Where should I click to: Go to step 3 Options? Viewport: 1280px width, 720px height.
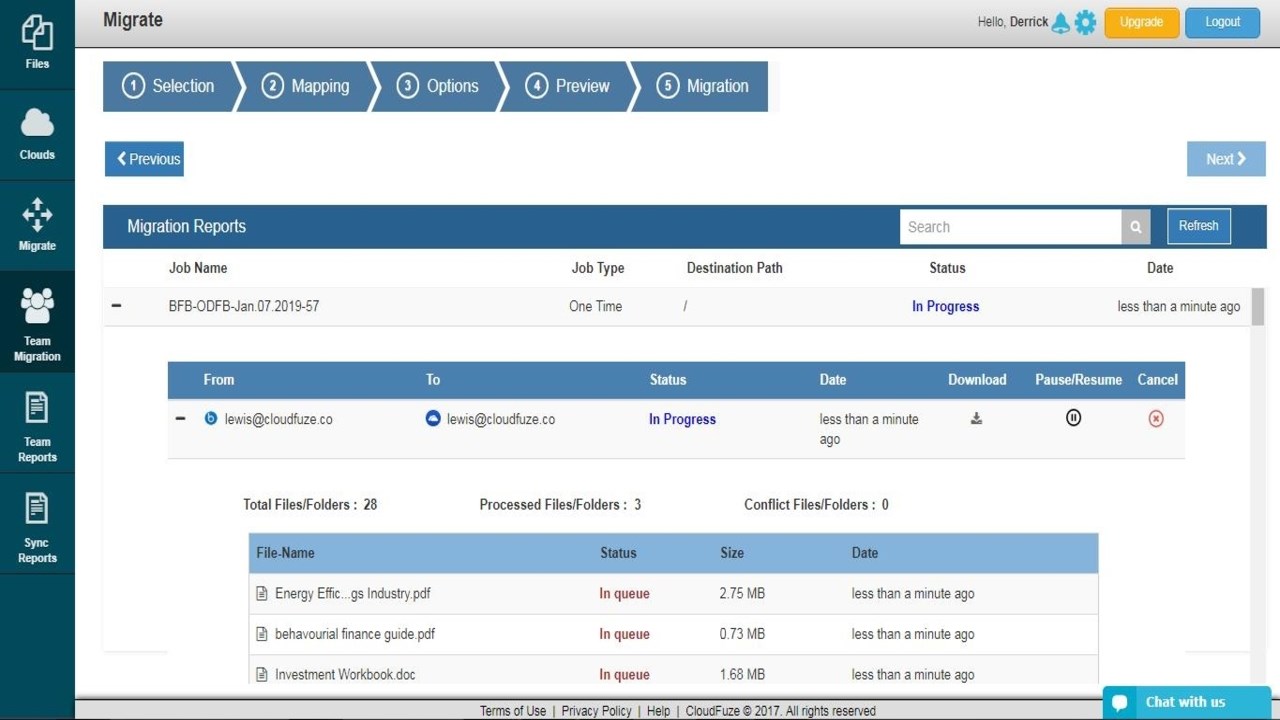coord(438,86)
